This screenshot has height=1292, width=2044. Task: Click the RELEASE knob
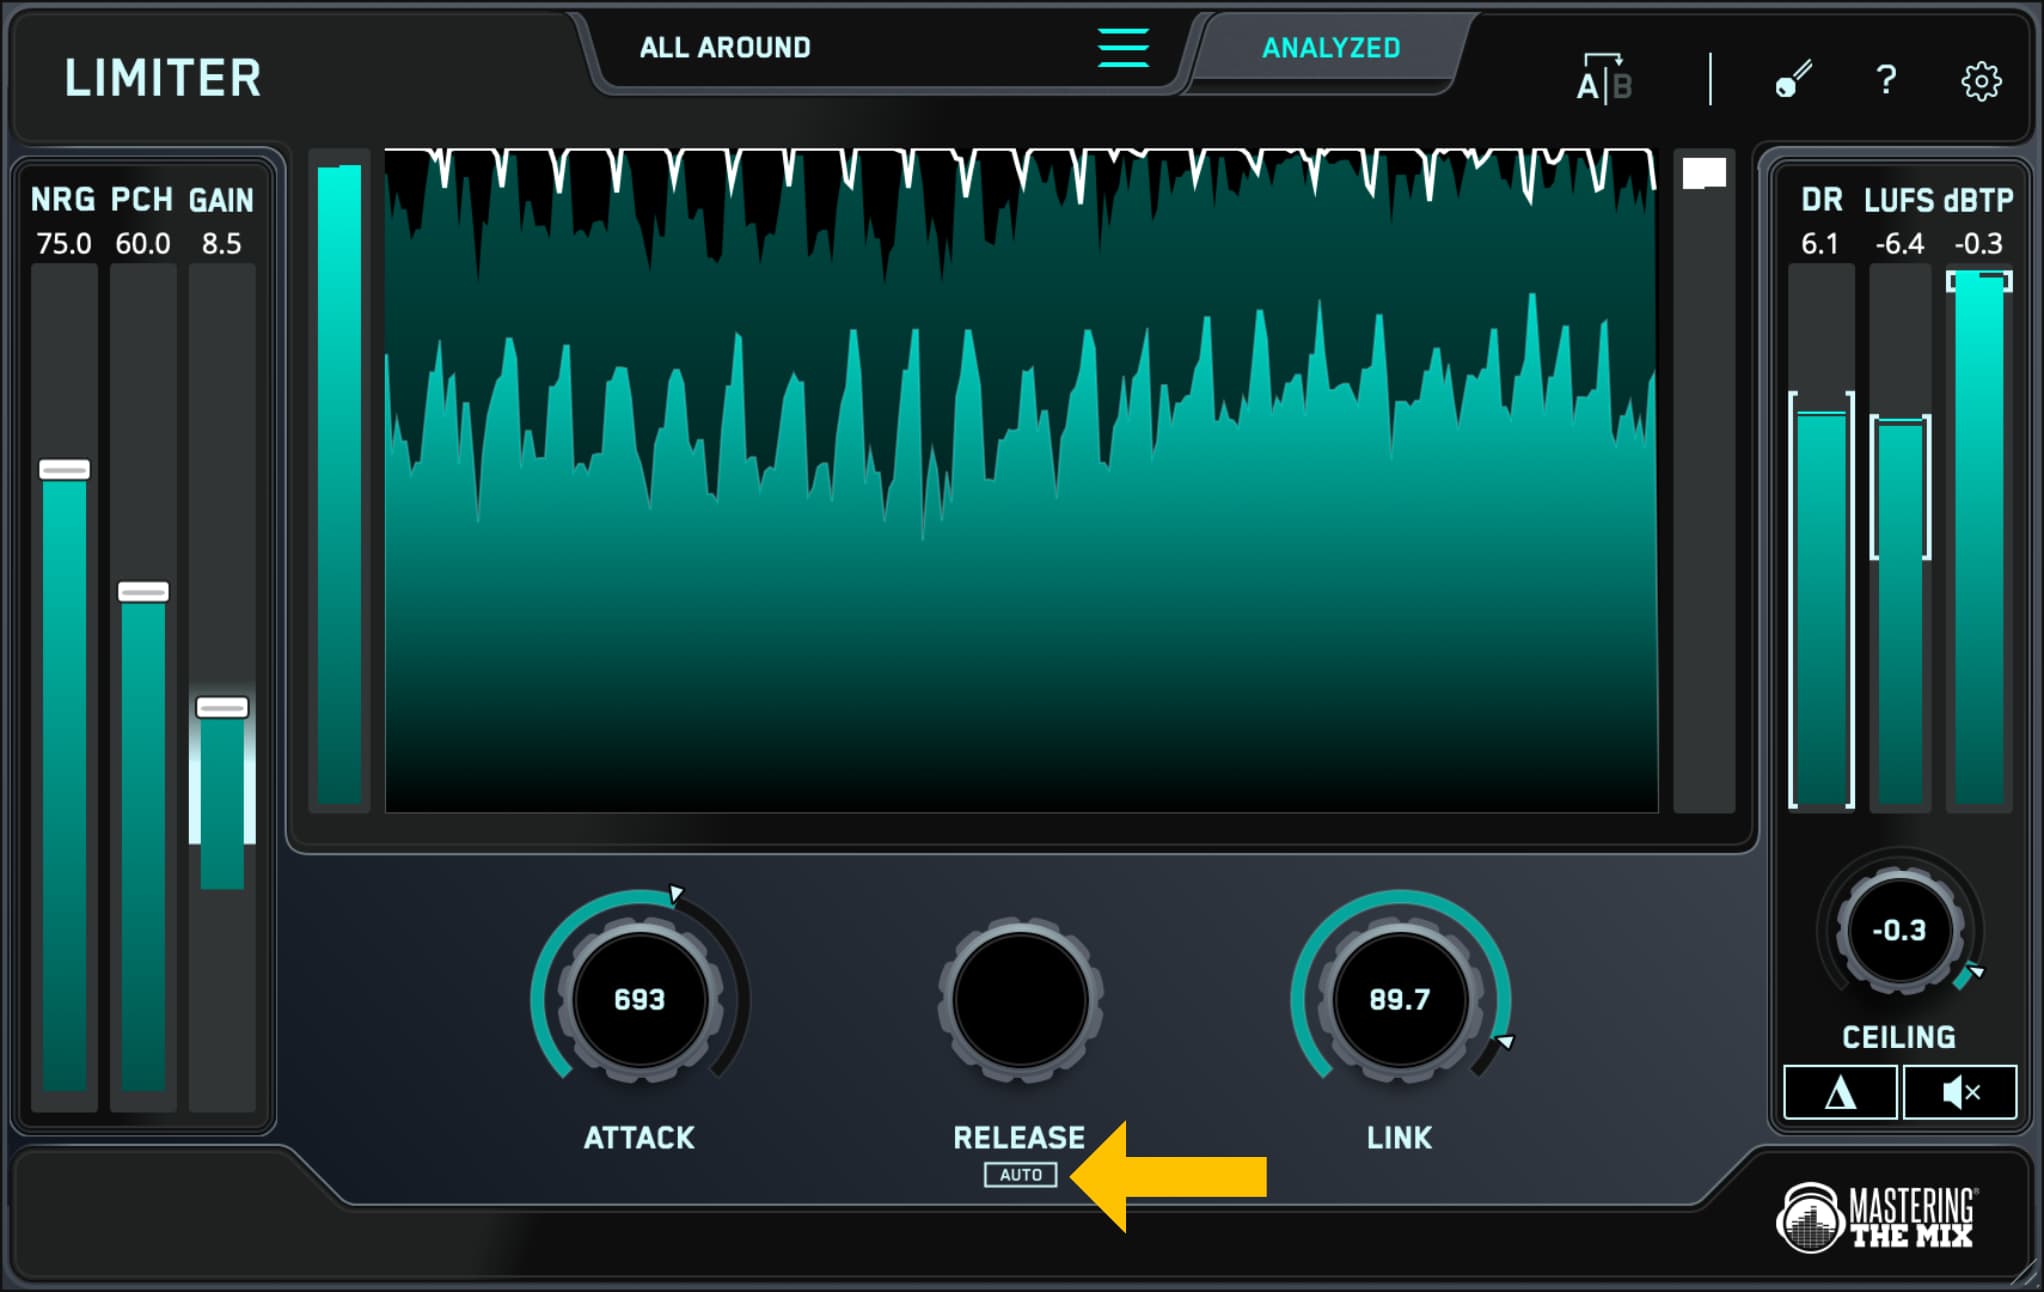point(1020,999)
